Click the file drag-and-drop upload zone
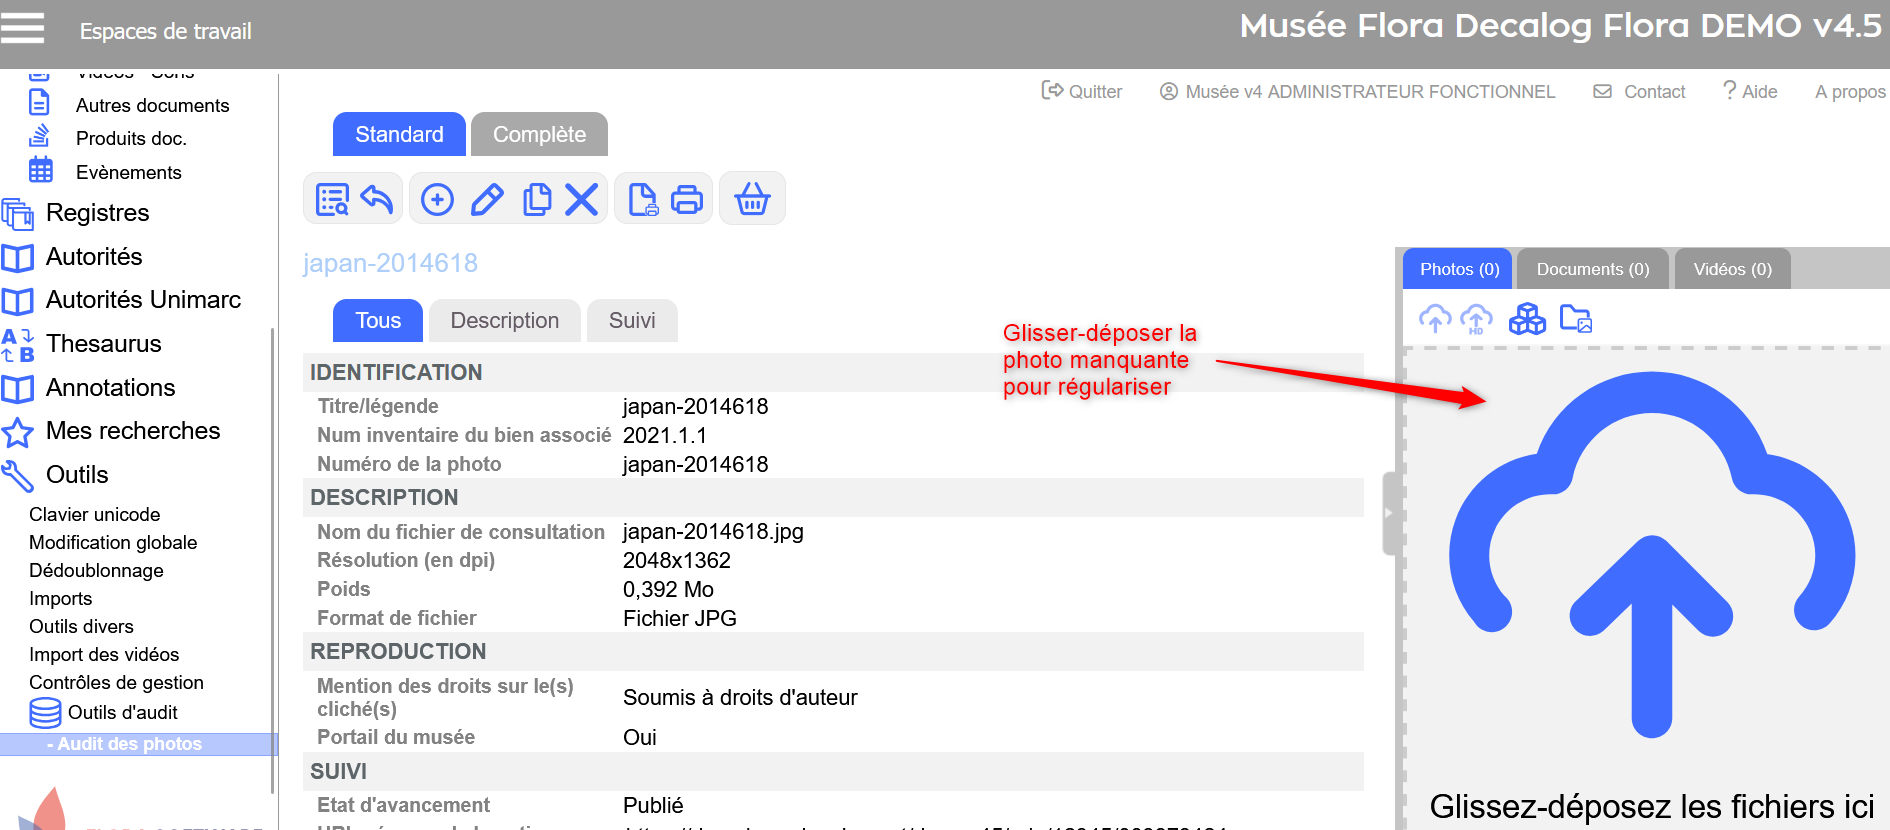The height and width of the screenshot is (830, 1890). [x=1650, y=580]
